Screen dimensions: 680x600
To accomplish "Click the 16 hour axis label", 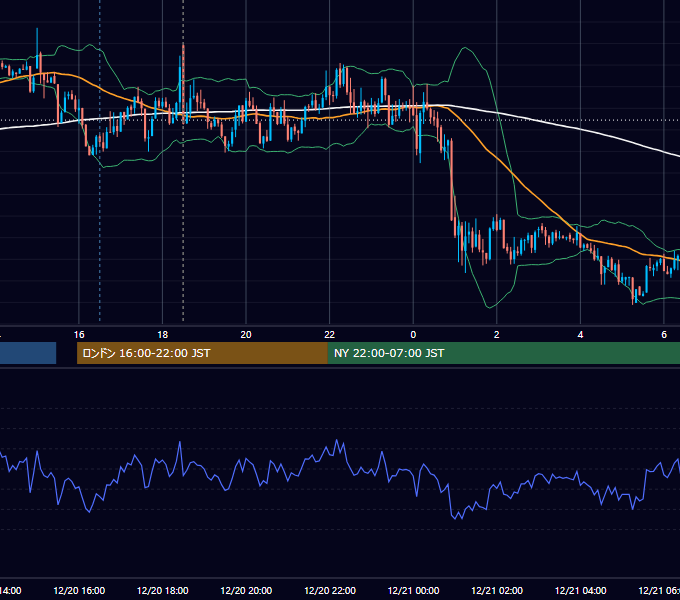I will coord(79,334).
